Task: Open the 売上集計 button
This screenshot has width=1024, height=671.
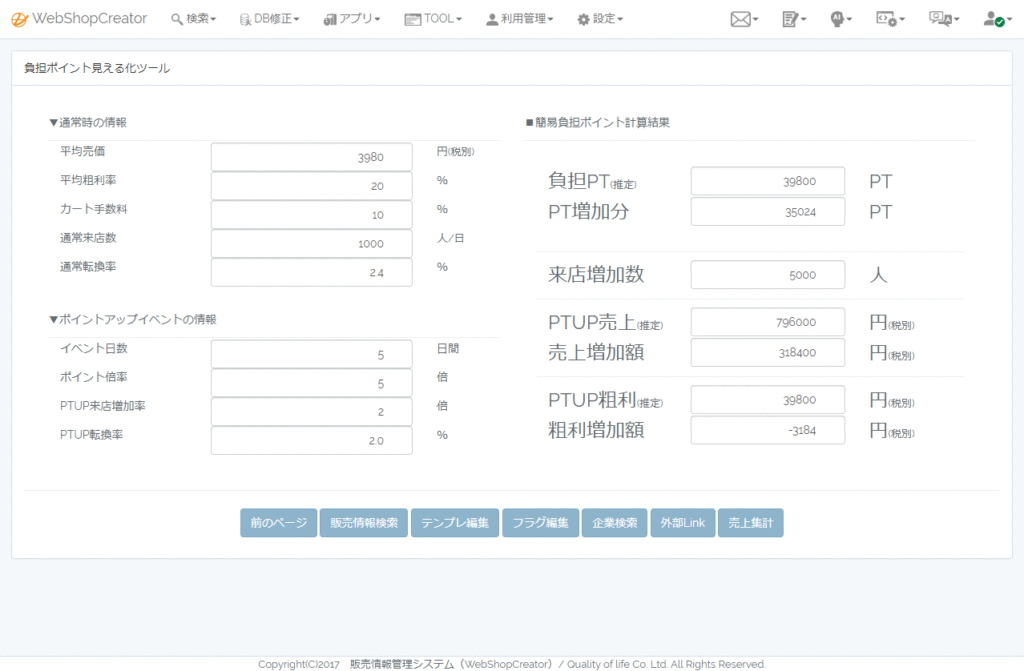Action: [x=750, y=523]
